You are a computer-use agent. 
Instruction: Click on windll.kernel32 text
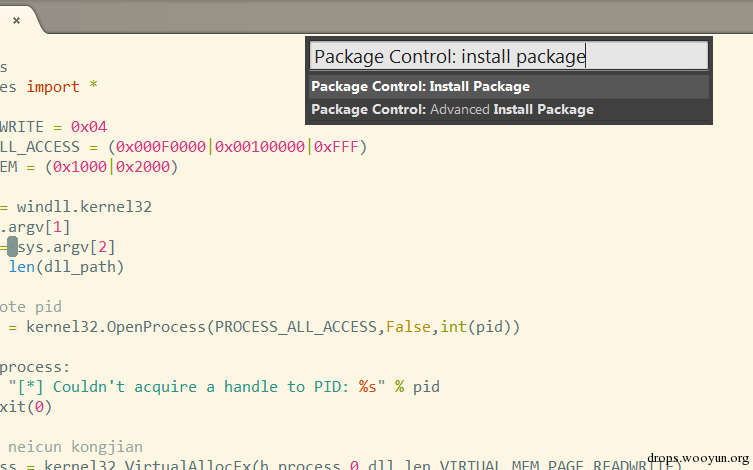click(85, 207)
